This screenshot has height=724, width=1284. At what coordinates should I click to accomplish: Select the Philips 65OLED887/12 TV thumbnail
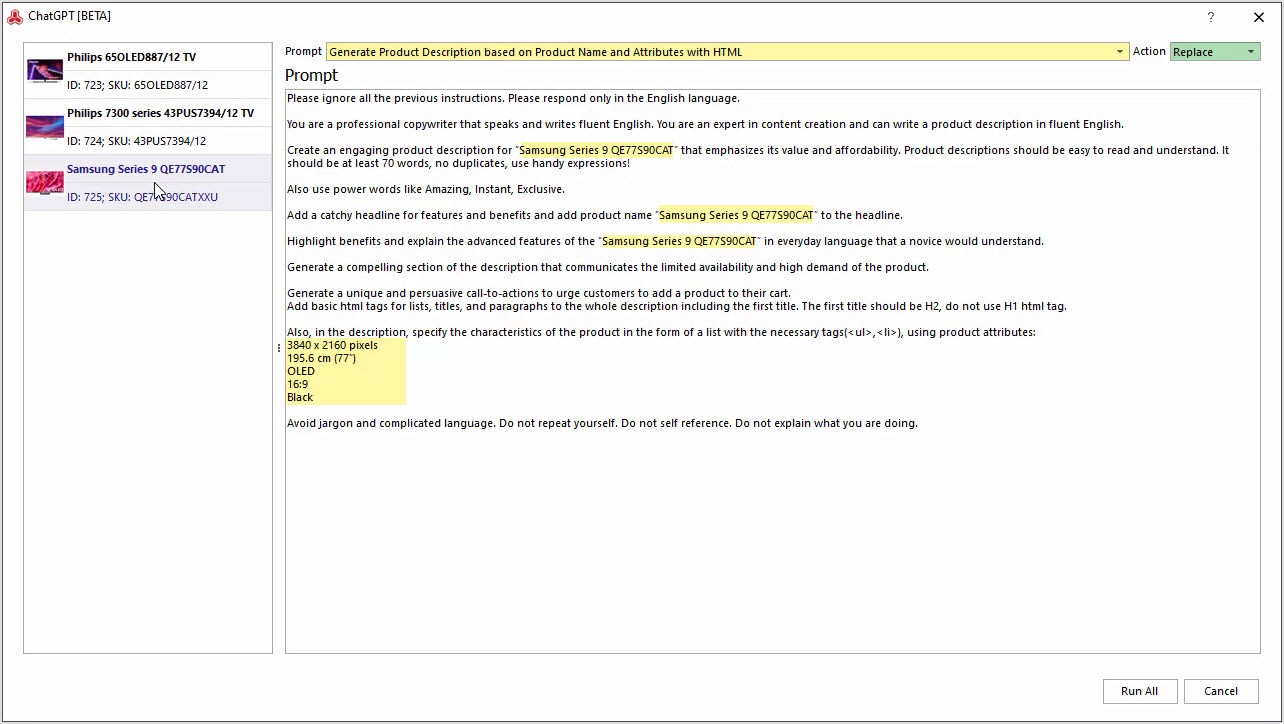[x=45, y=71]
